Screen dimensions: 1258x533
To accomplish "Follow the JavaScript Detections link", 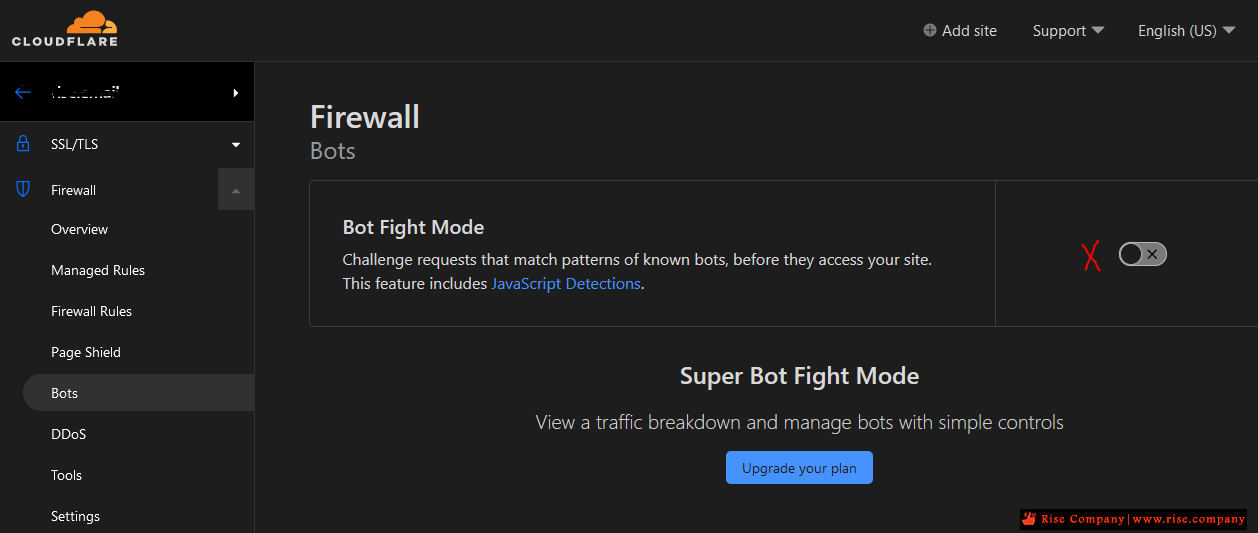I will pyautogui.click(x=565, y=284).
